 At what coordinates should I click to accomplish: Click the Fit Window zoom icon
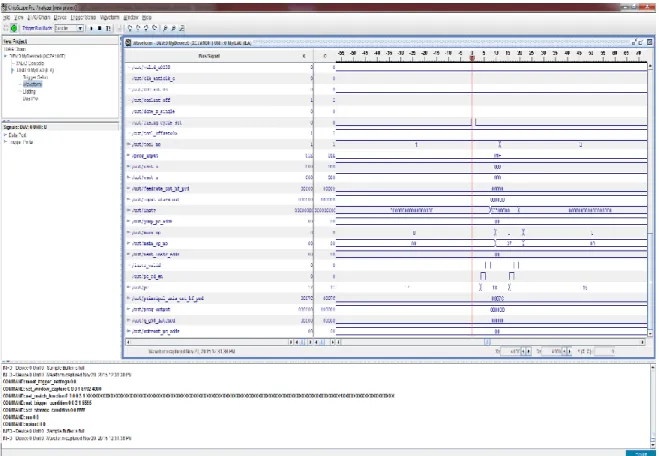[x=182, y=28]
